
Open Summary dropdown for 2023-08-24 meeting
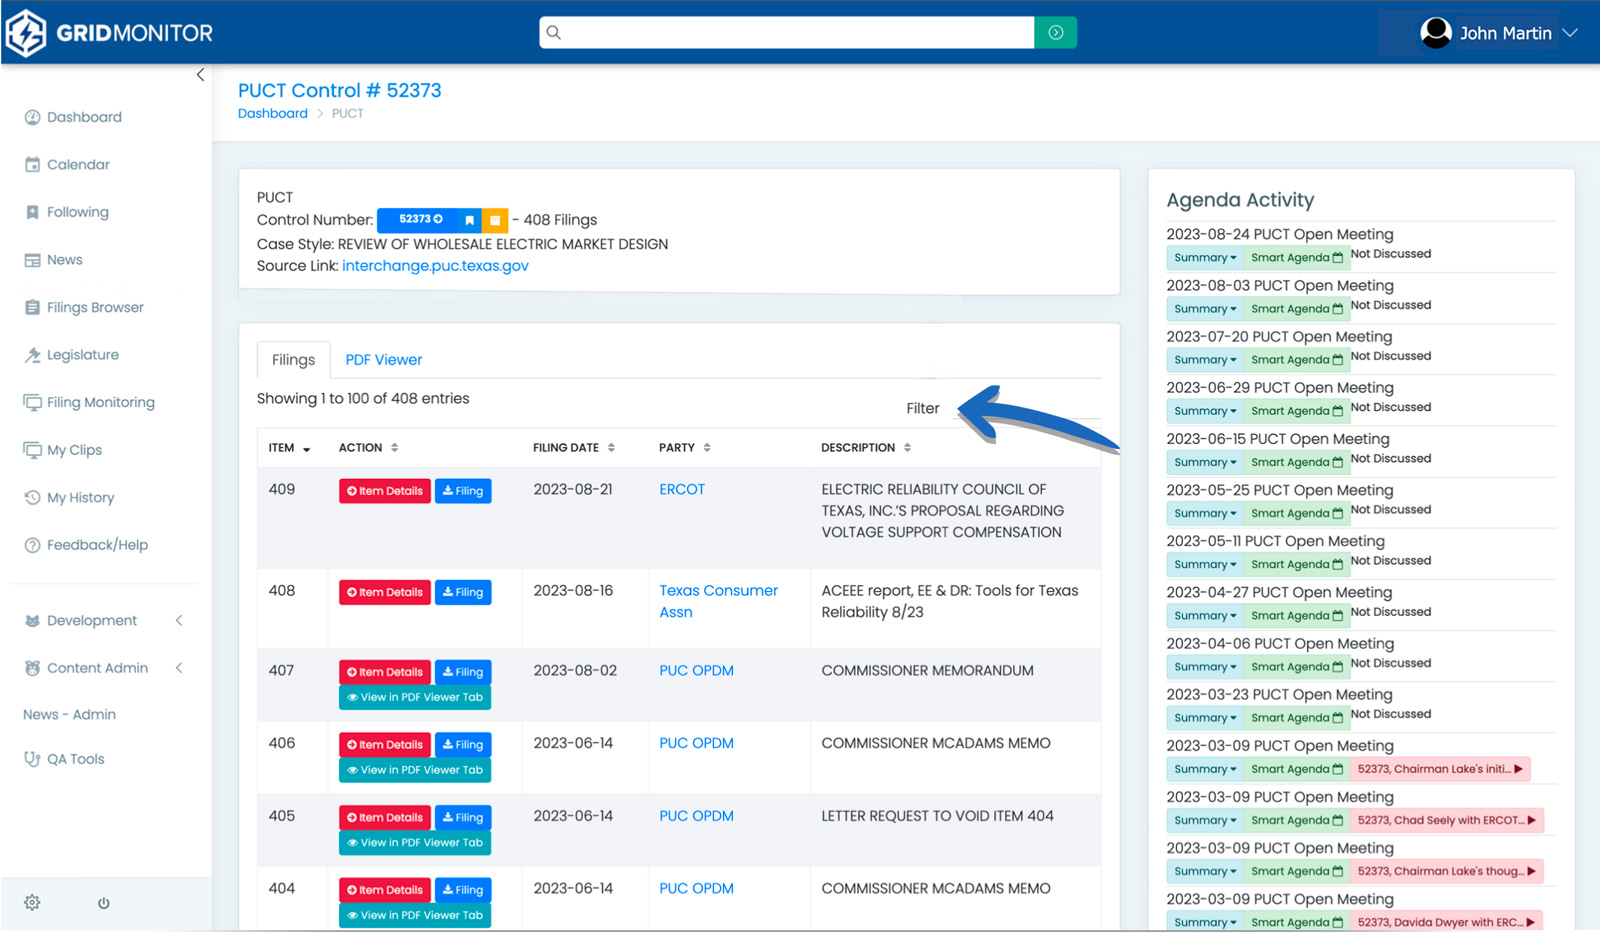pos(1205,258)
